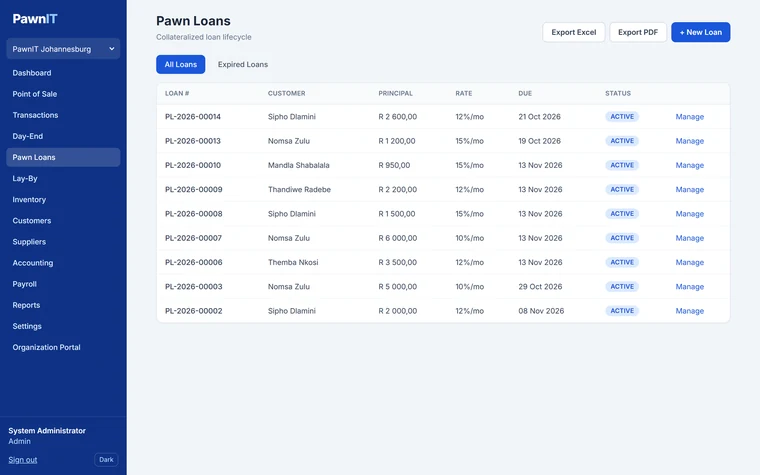Open Payroll section
The height and width of the screenshot is (475, 760).
pyautogui.click(x=25, y=284)
